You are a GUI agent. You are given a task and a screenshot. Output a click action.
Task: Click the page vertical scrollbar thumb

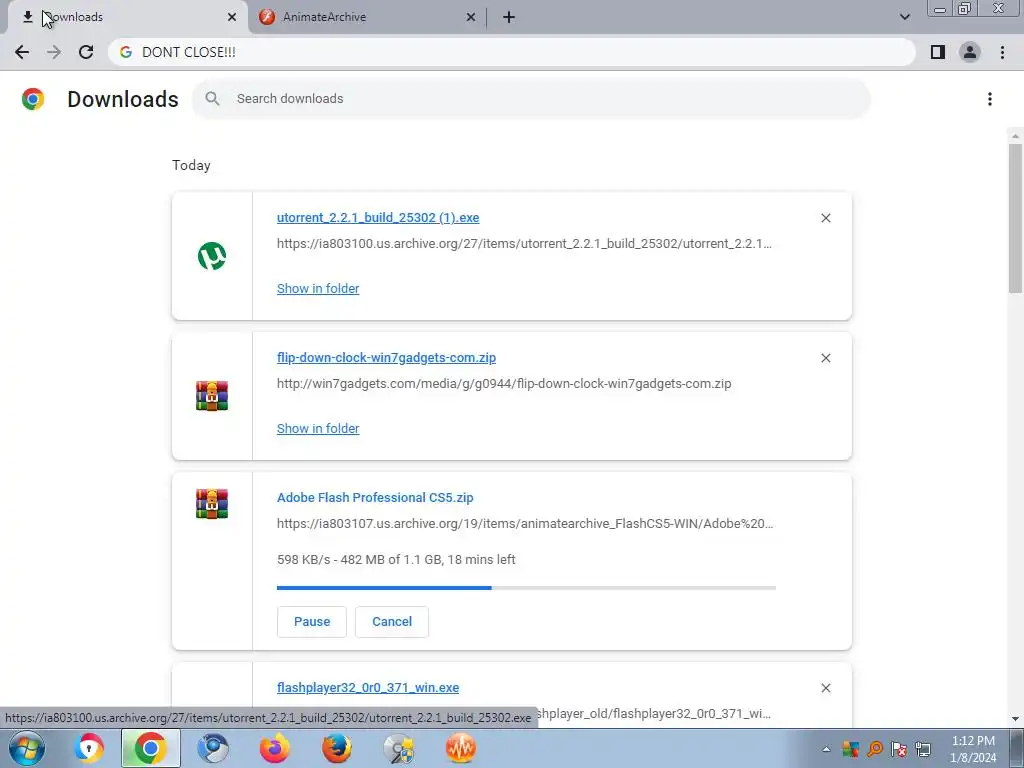pyautogui.click(x=1015, y=218)
